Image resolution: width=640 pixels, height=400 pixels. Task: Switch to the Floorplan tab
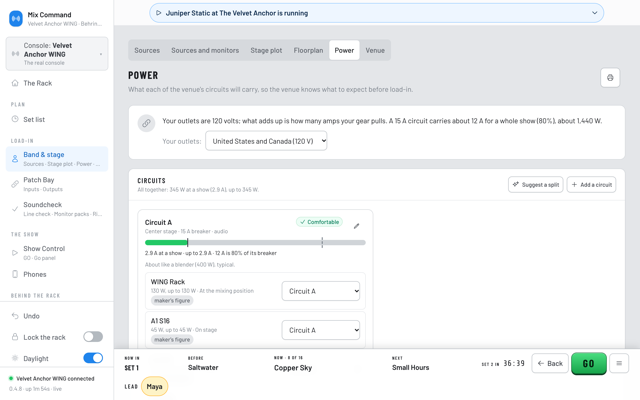308,50
